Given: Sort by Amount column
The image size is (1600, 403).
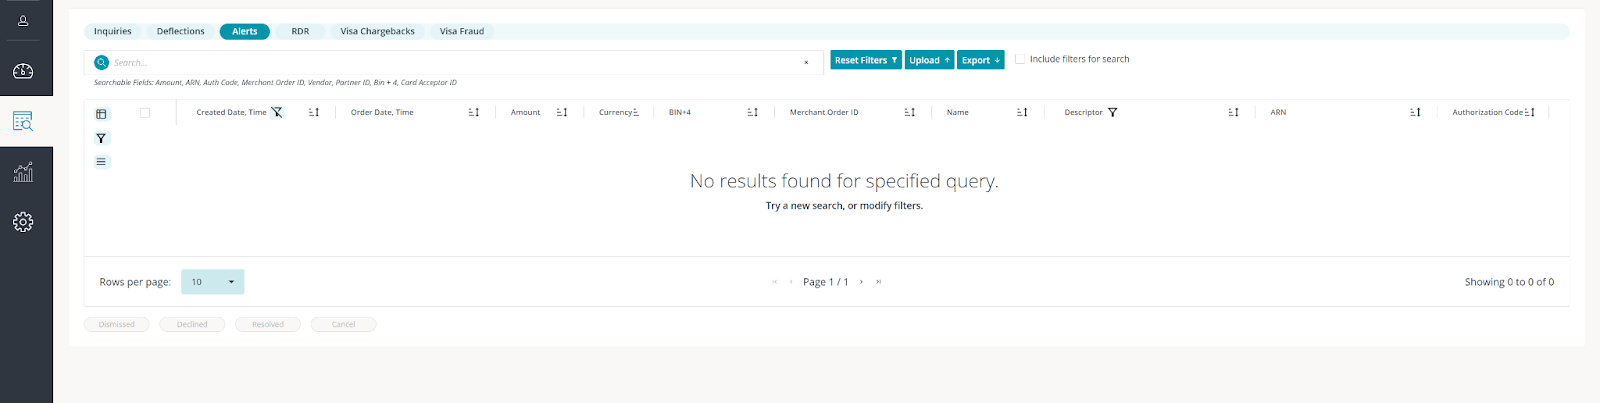Looking at the screenshot, I should click(562, 112).
